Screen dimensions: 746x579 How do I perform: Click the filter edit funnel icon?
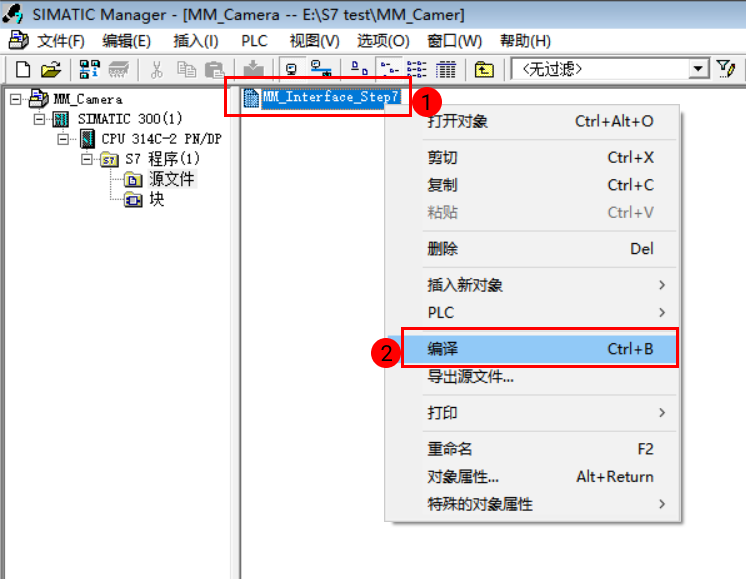(x=726, y=69)
